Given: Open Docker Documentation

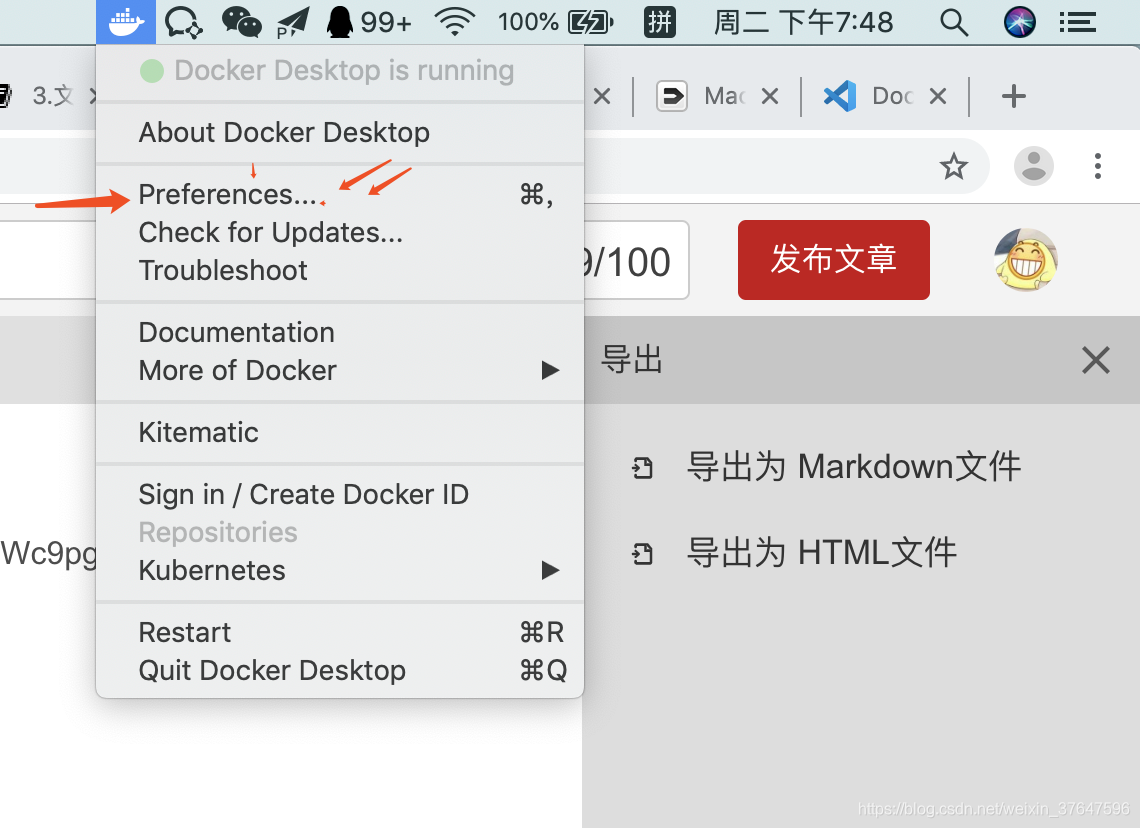Looking at the screenshot, I should coord(340,332).
